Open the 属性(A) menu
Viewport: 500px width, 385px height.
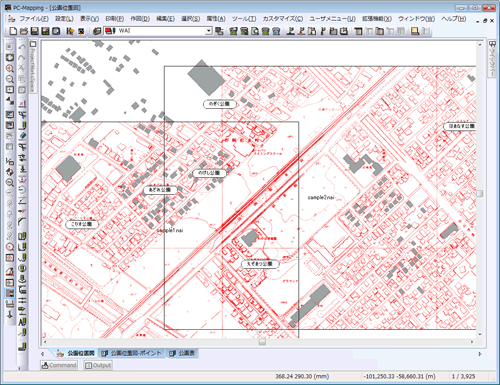point(216,19)
